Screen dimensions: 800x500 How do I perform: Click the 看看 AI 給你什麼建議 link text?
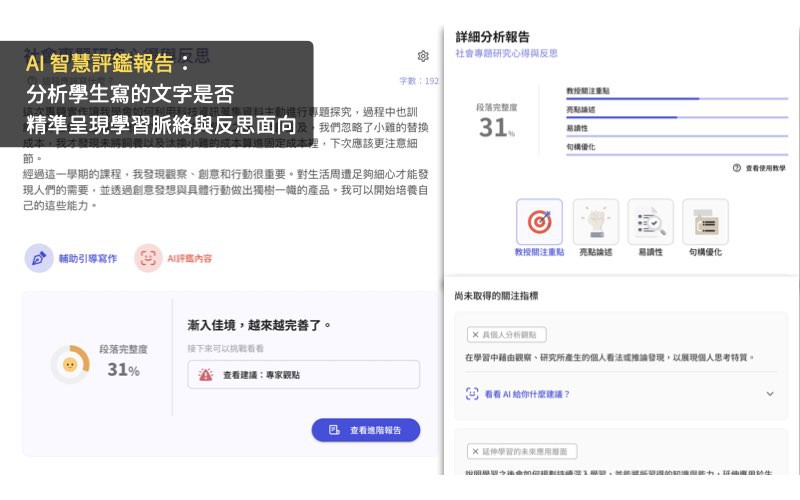[x=526, y=394]
